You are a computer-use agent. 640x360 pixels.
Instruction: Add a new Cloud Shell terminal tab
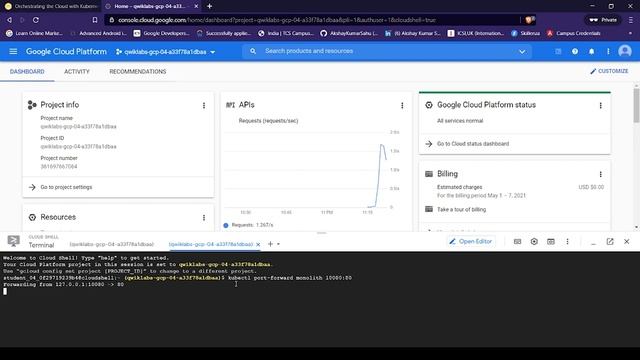(x=270, y=244)
